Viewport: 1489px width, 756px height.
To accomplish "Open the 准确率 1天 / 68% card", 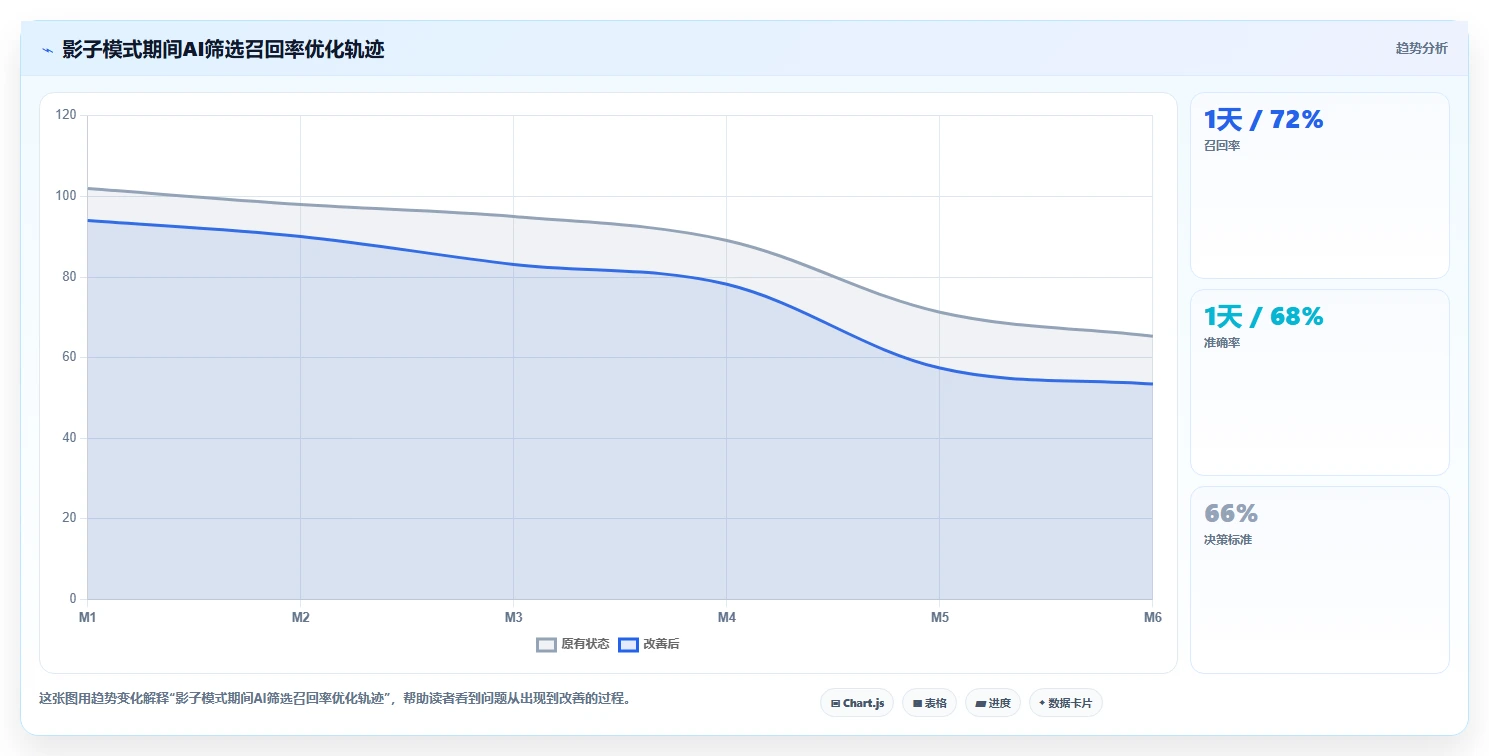I will point(1319,382).
